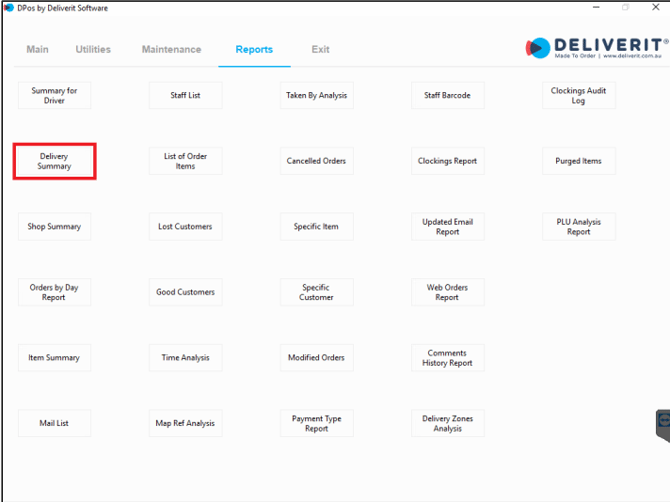Launch the Payment Type Report
The image size is (670, 502).
pyautogui.click(x=316, y=423)
